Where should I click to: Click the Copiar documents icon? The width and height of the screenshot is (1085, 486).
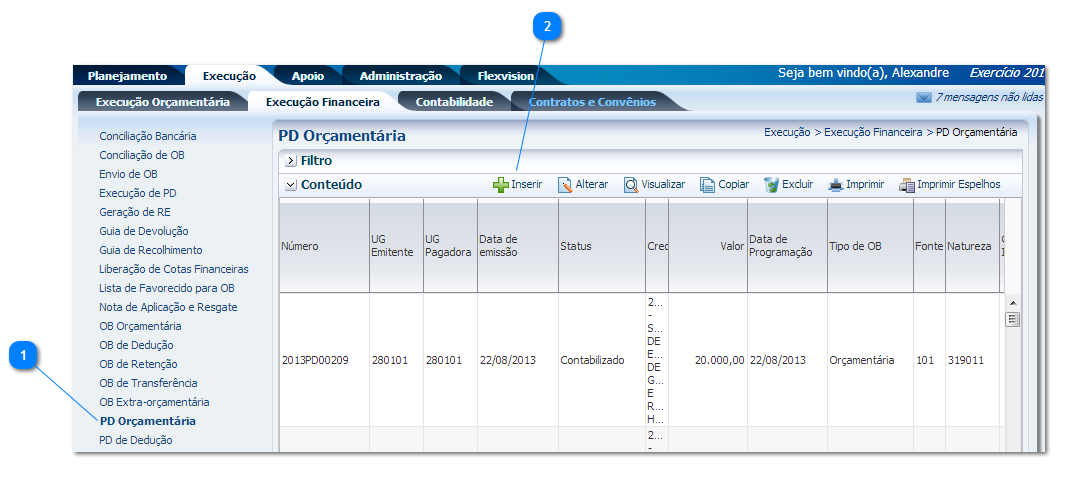coord(707,185)
